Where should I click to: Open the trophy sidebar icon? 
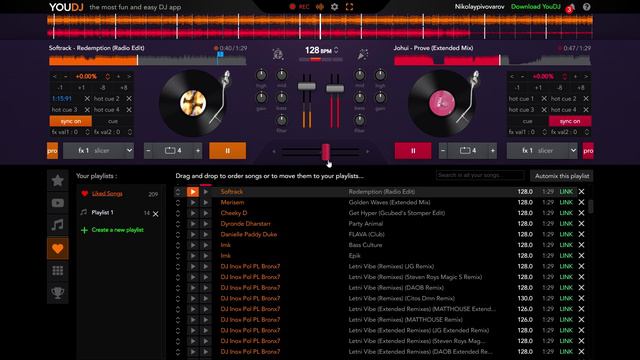(x=58, y=293)
